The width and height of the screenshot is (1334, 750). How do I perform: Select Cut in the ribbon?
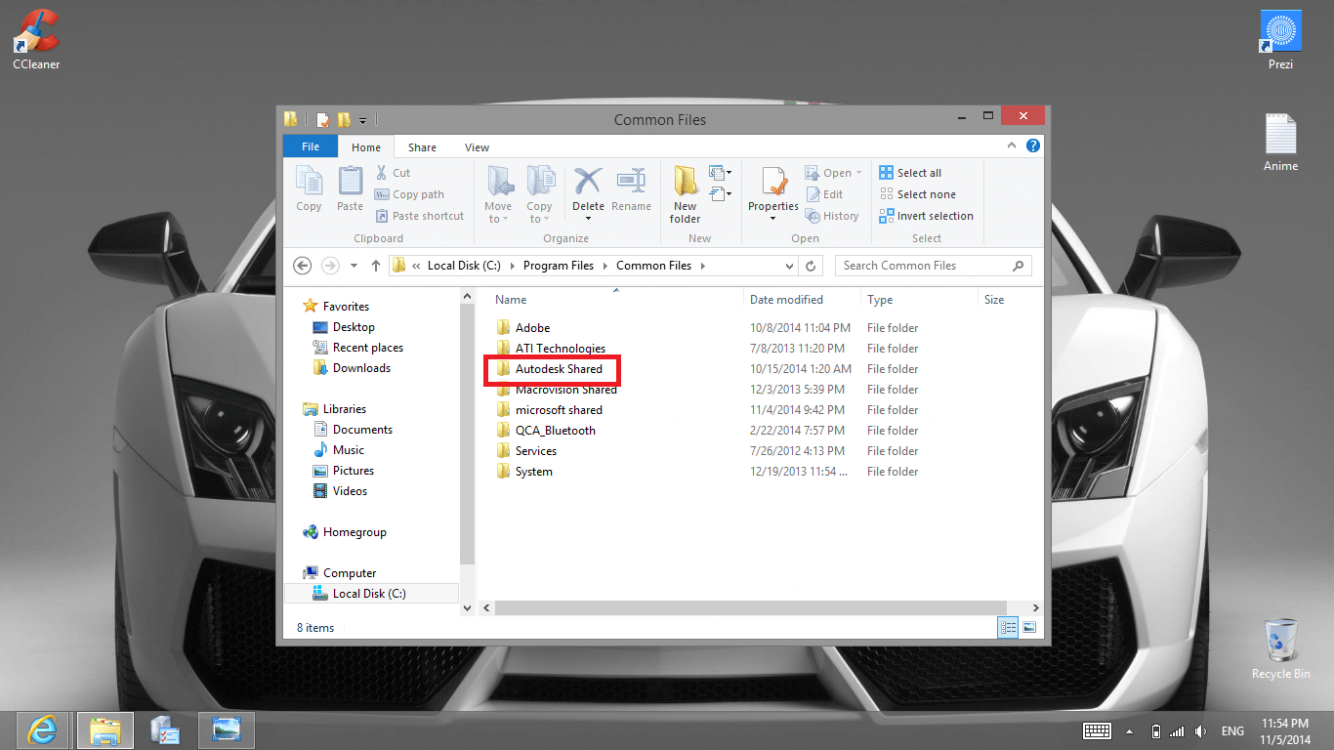coord(393,173)
